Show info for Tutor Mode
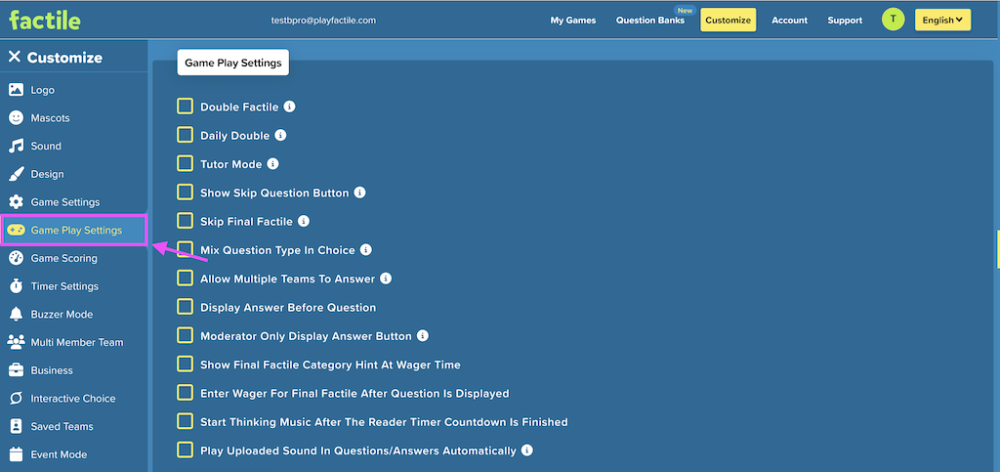The width and height of the screenshot is (1000, 472). 273,164
